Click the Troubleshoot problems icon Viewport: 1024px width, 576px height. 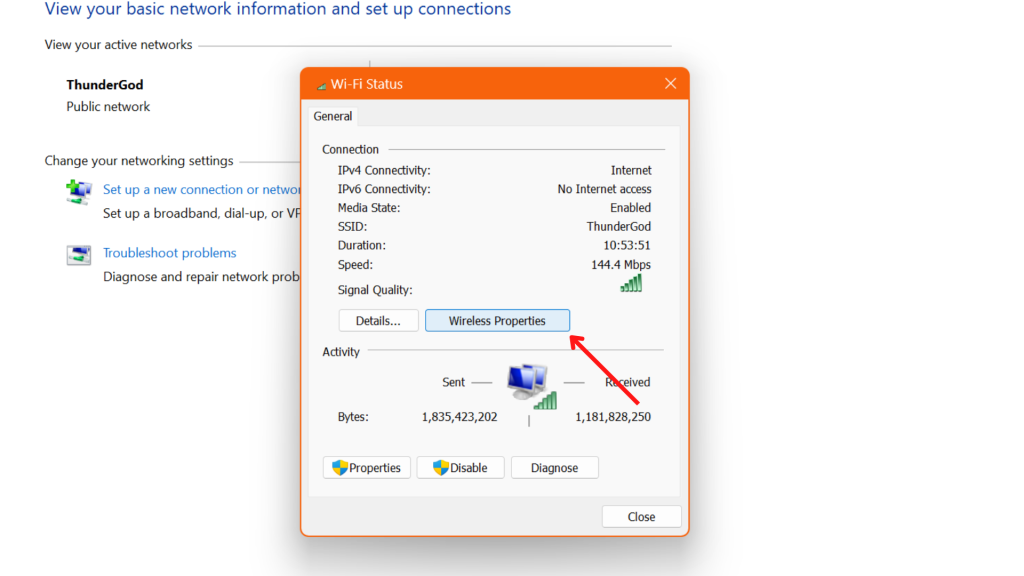(78, 255)
